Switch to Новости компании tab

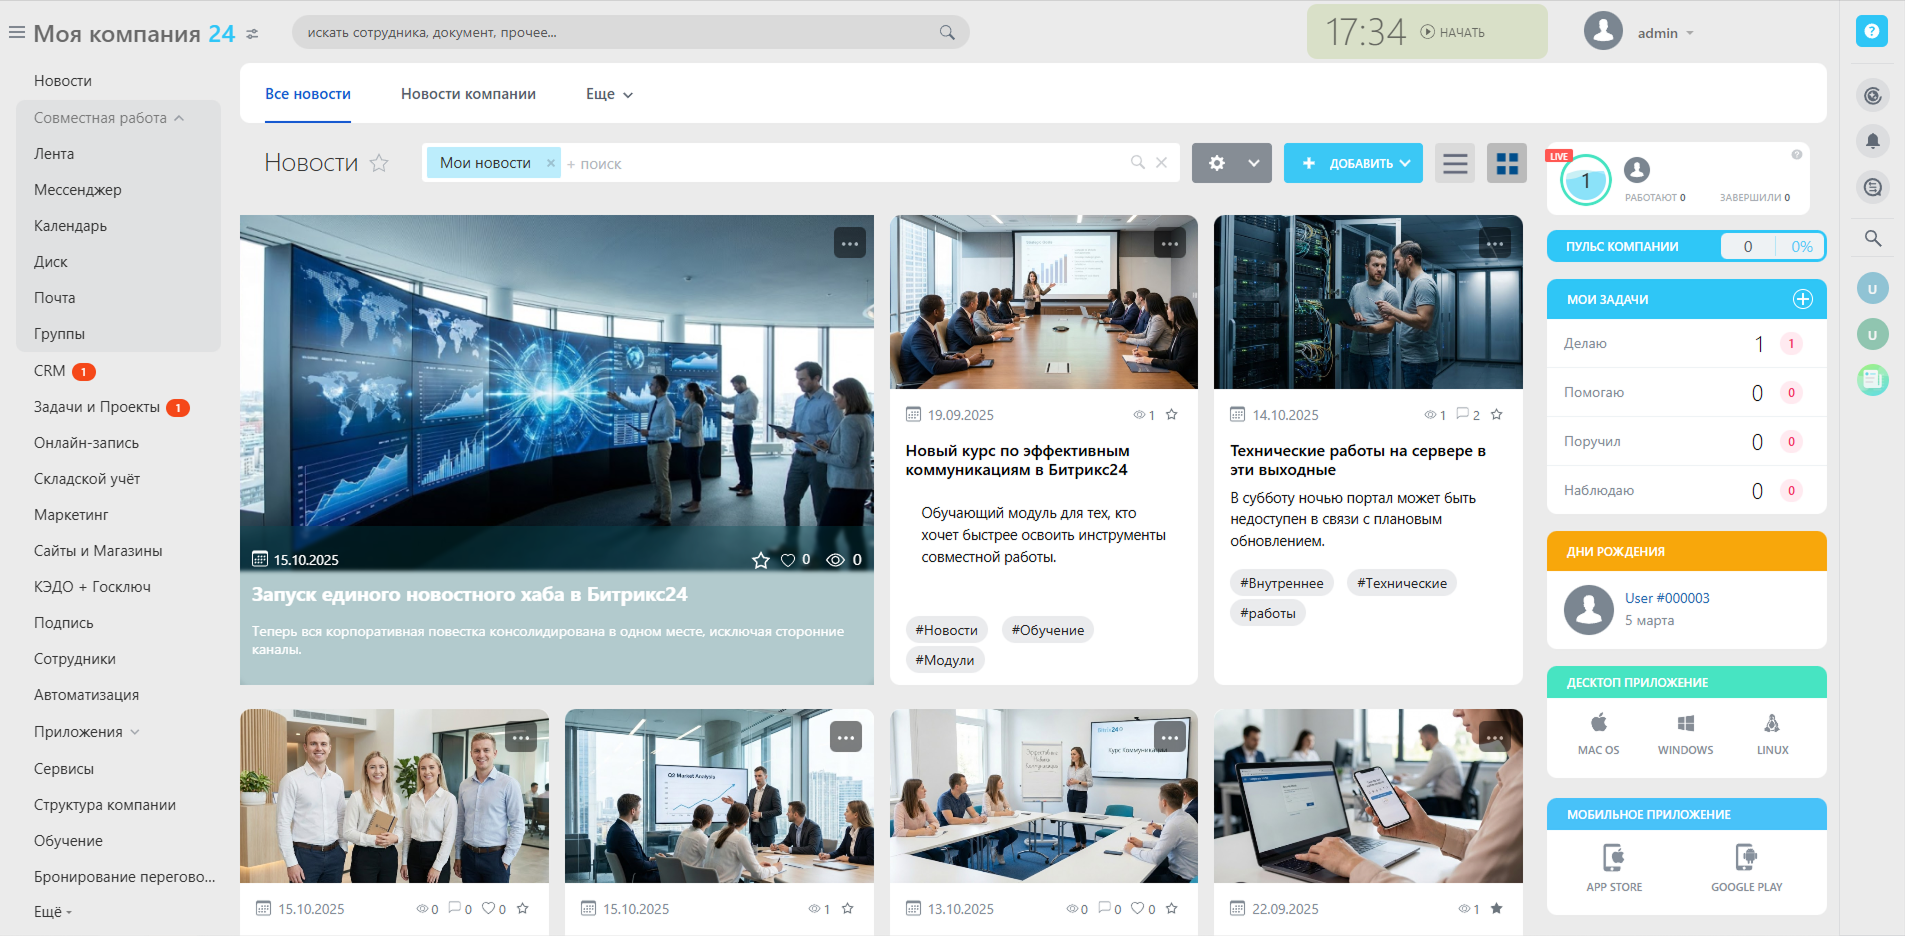[x=468, y=94]
